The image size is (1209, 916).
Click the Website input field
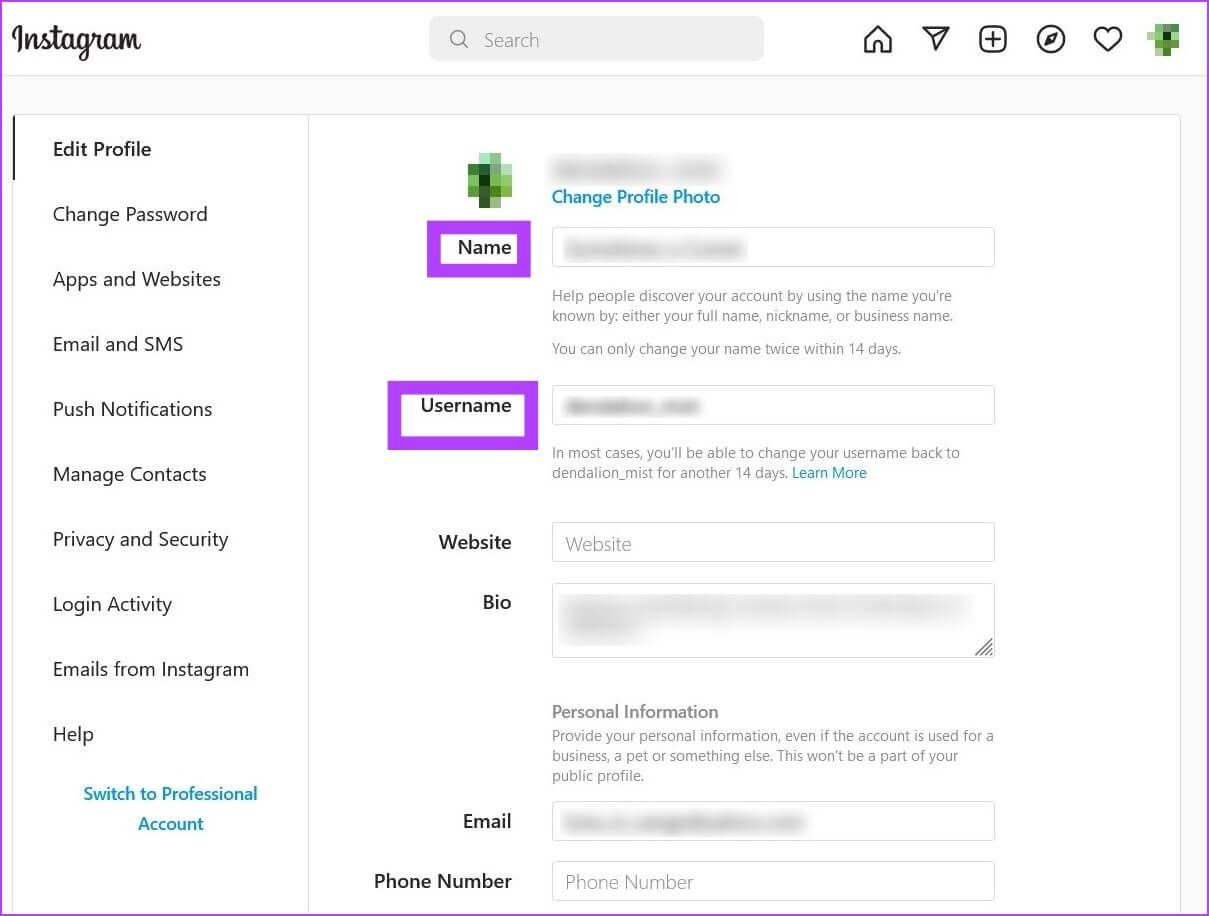pos(773,542)
